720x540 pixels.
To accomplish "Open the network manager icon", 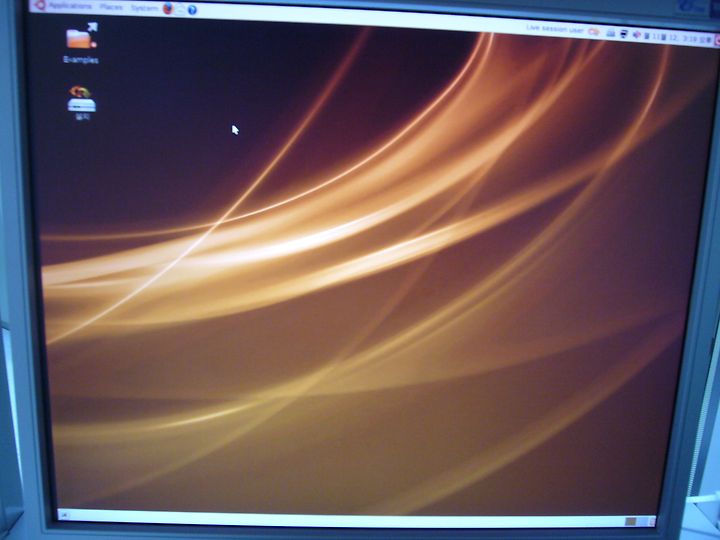I will tap(624, 34).
